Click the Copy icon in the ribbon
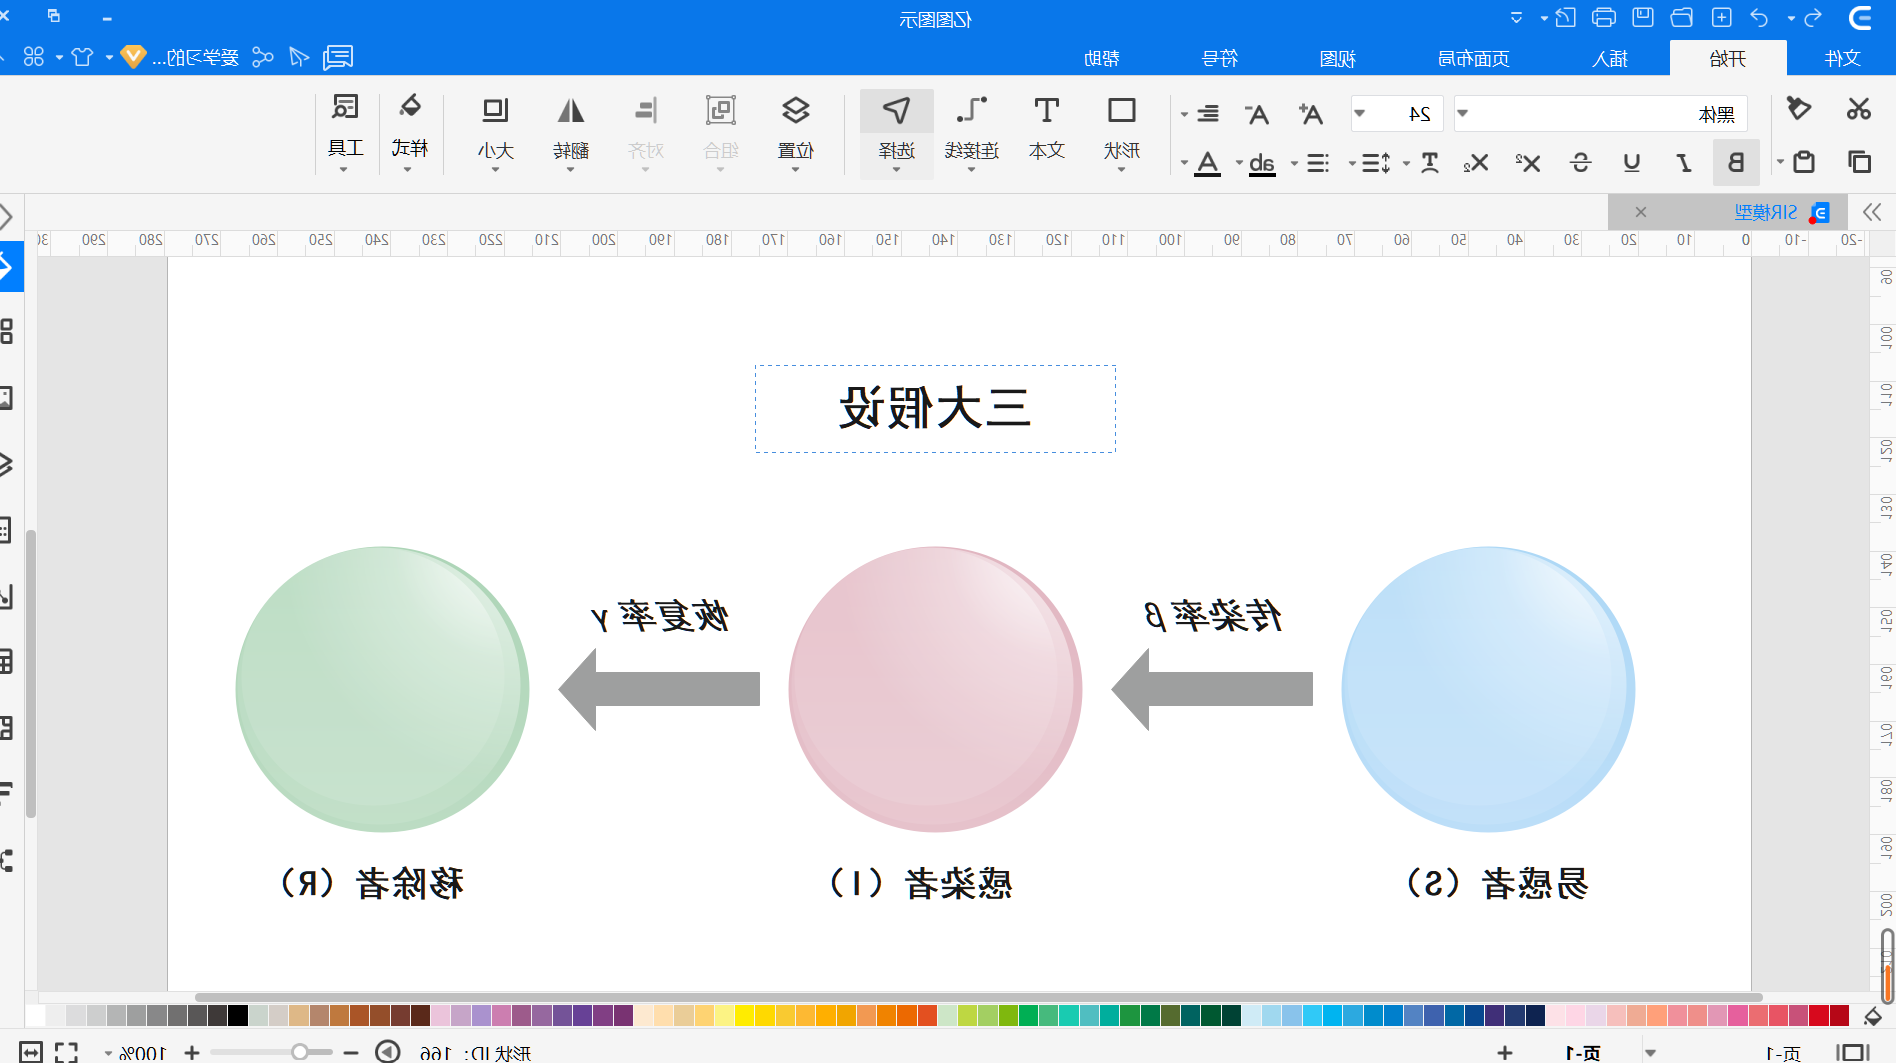Viewport: 1896px width, 1063px height. coord(1860,162)
